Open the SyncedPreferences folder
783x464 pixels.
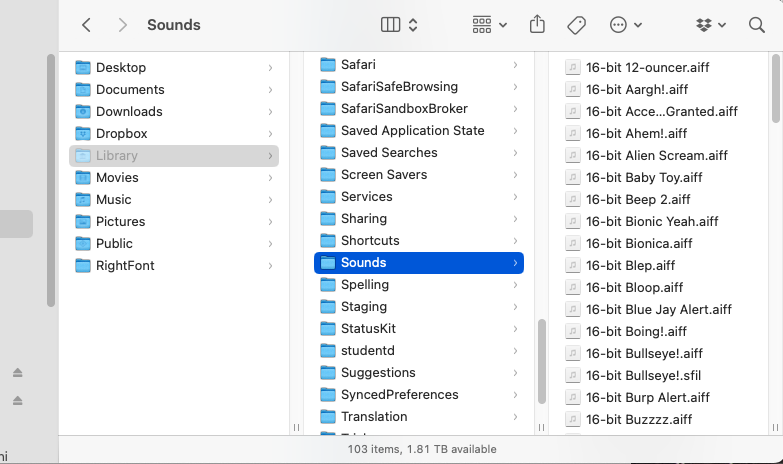[x=419, y=395]
